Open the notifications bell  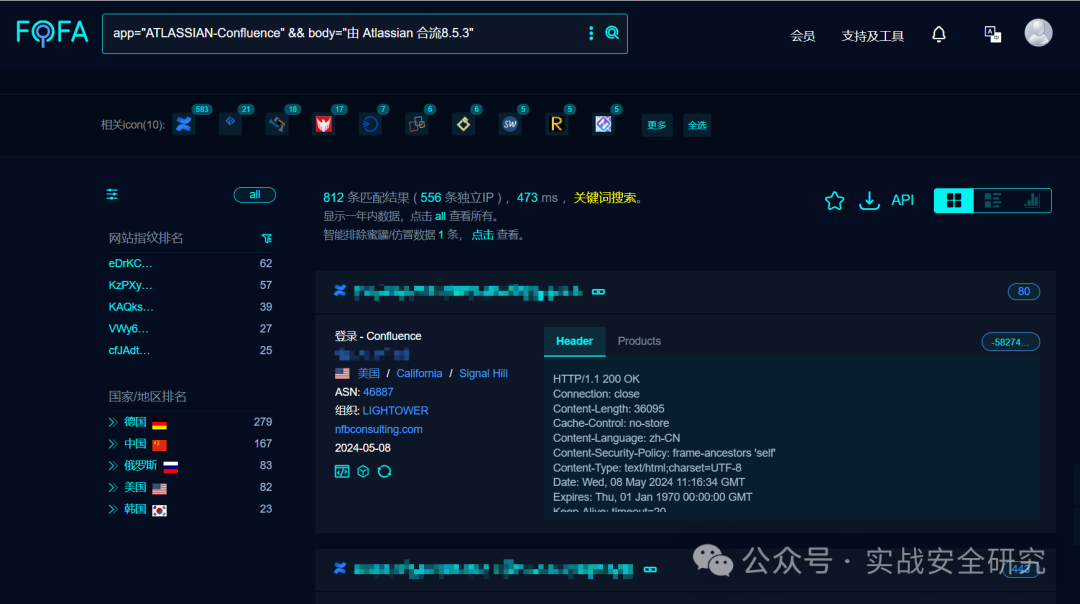tap(939, 34)
